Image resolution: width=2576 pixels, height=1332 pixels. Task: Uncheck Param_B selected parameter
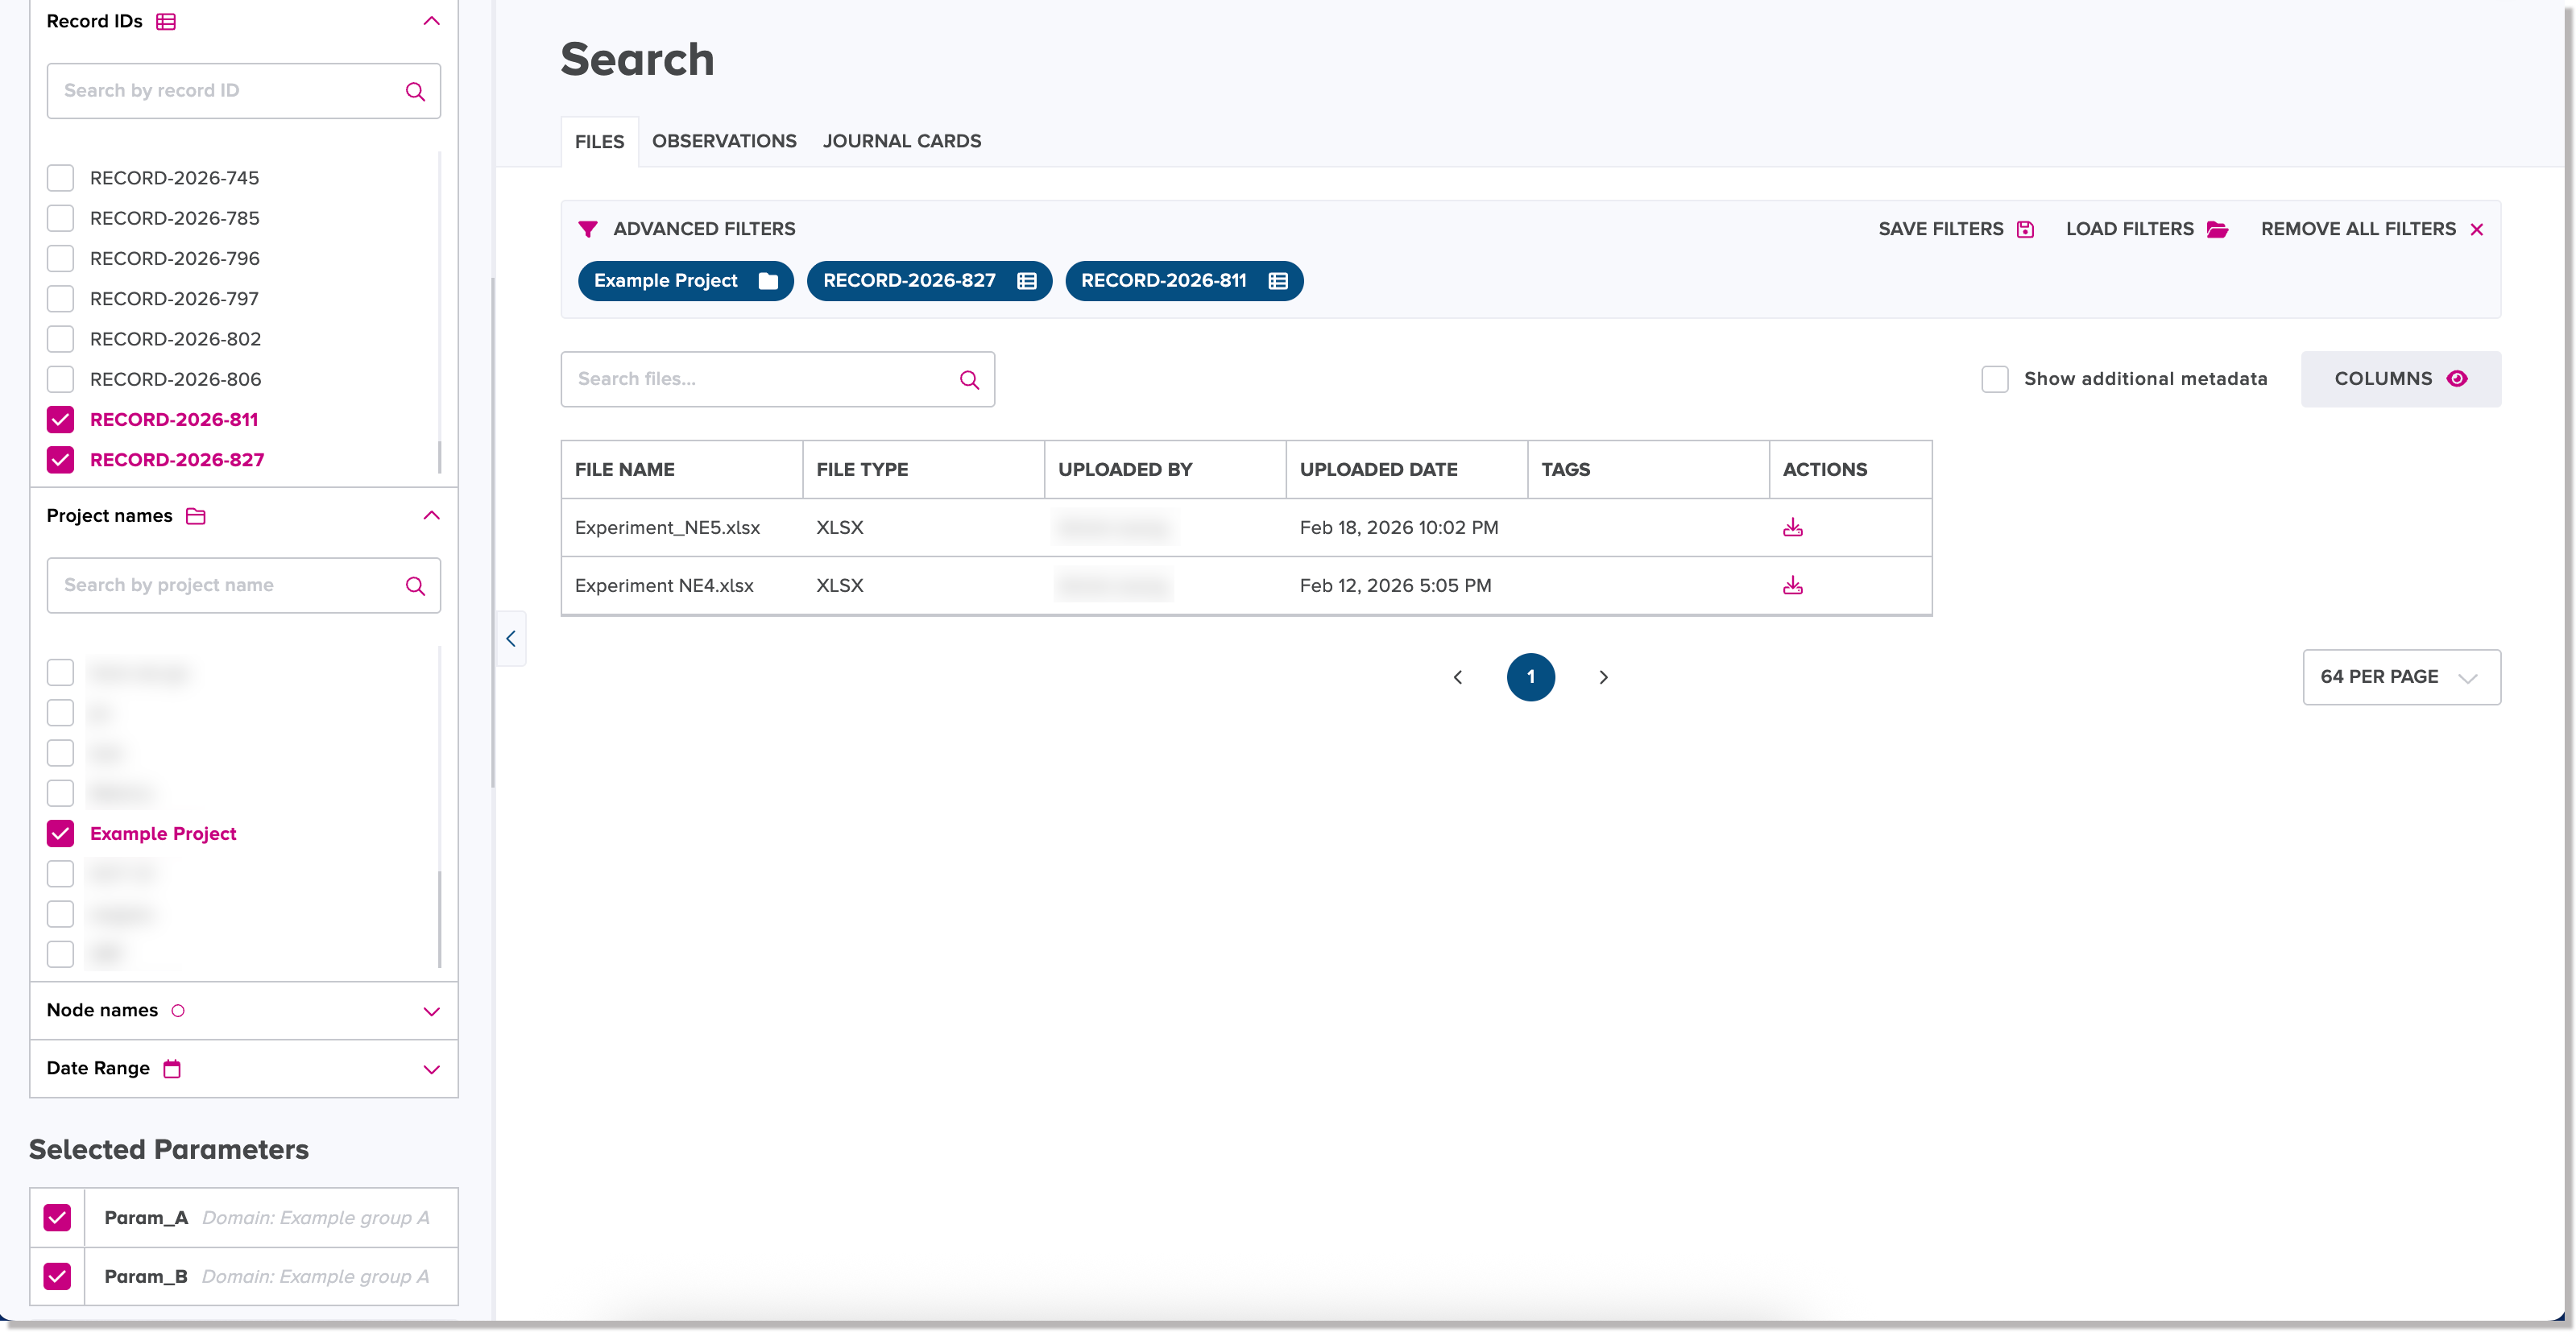coord(57,1277)
